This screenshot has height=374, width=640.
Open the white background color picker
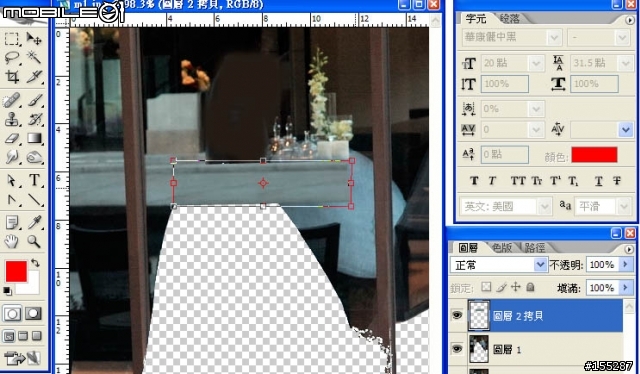pos(33,287)
